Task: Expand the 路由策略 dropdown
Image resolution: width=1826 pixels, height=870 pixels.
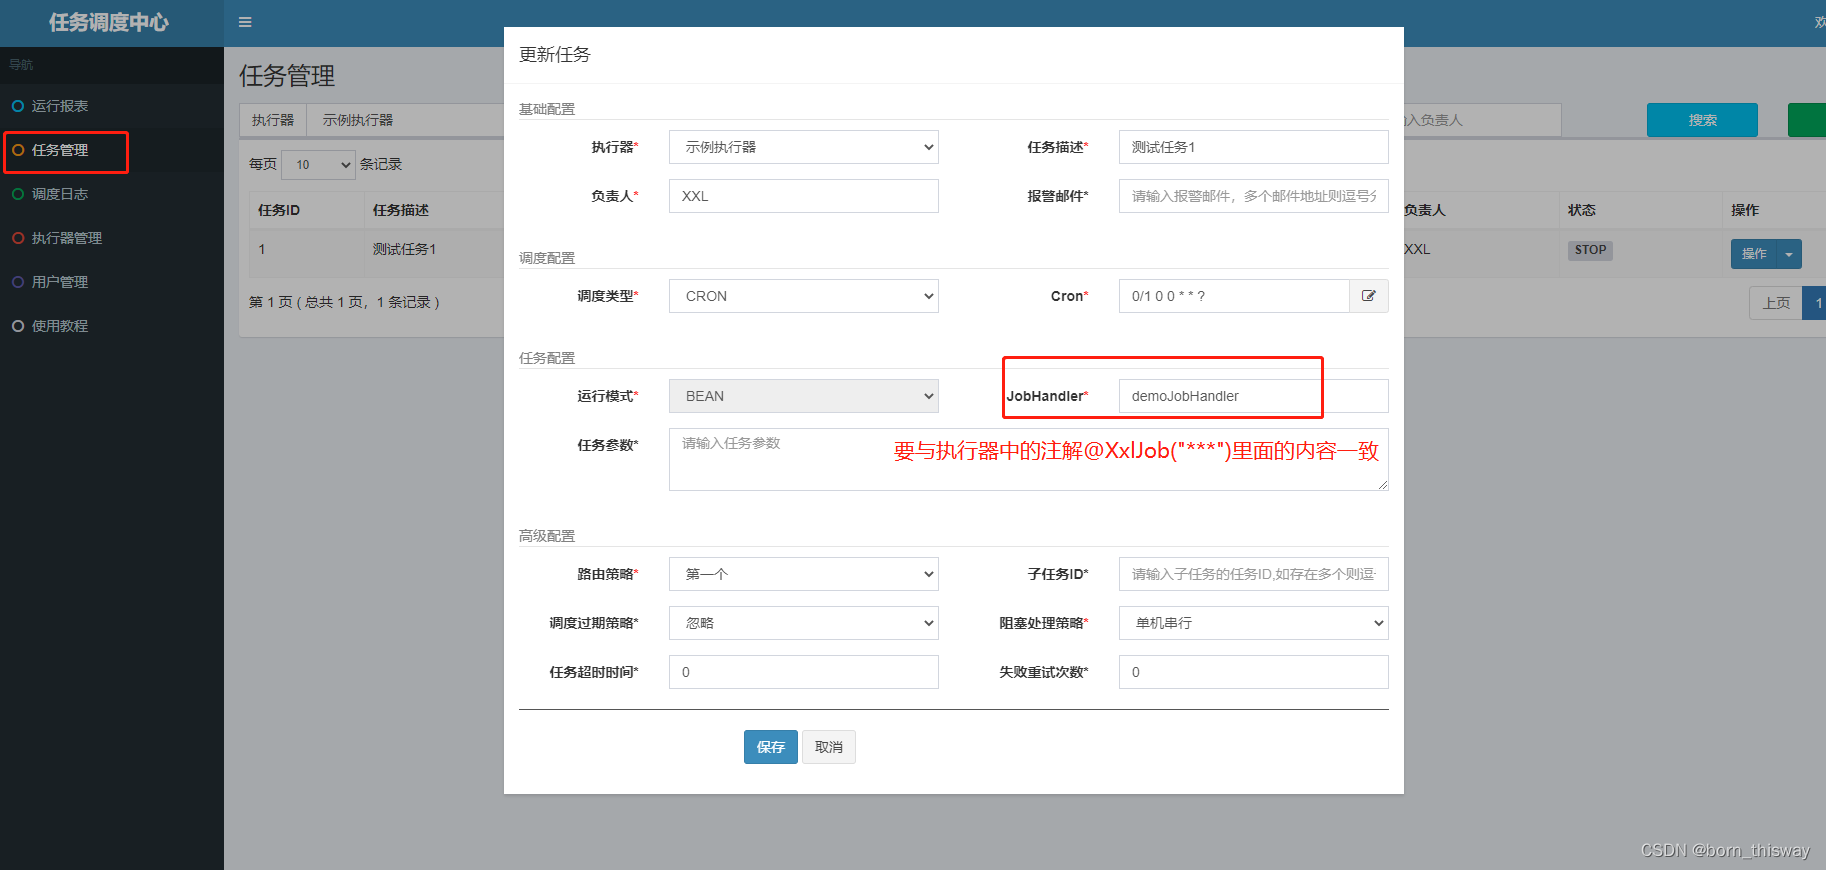Action: [x=804, y=574]
